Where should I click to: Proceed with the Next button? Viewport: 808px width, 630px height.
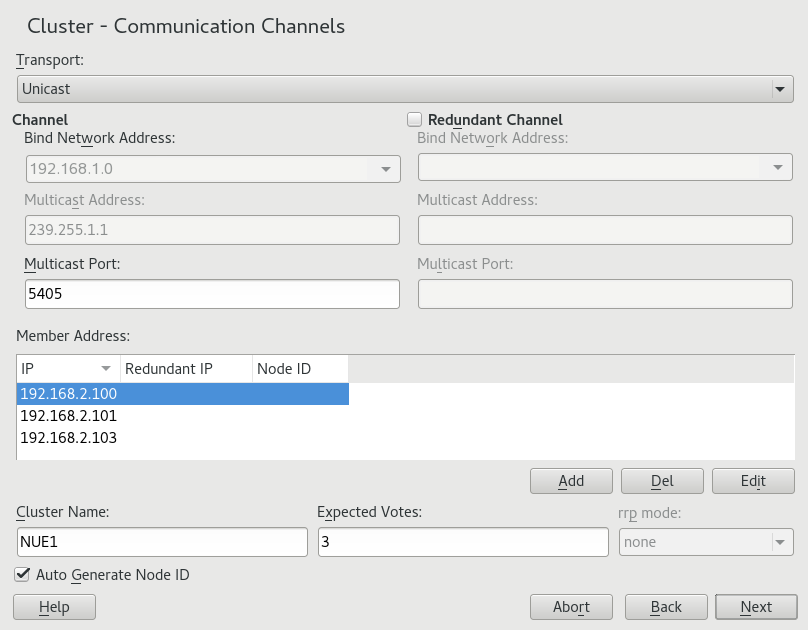756,607
